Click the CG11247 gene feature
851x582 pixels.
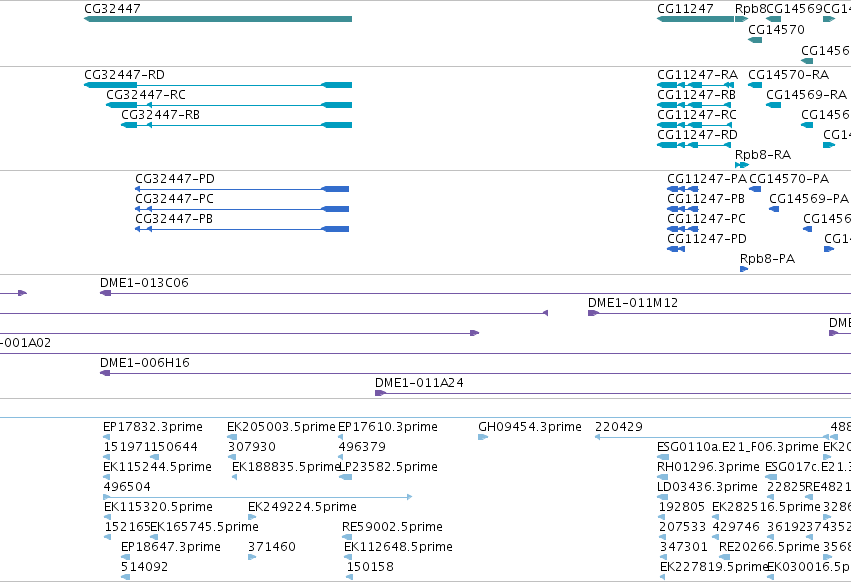[x=695, y=19]
